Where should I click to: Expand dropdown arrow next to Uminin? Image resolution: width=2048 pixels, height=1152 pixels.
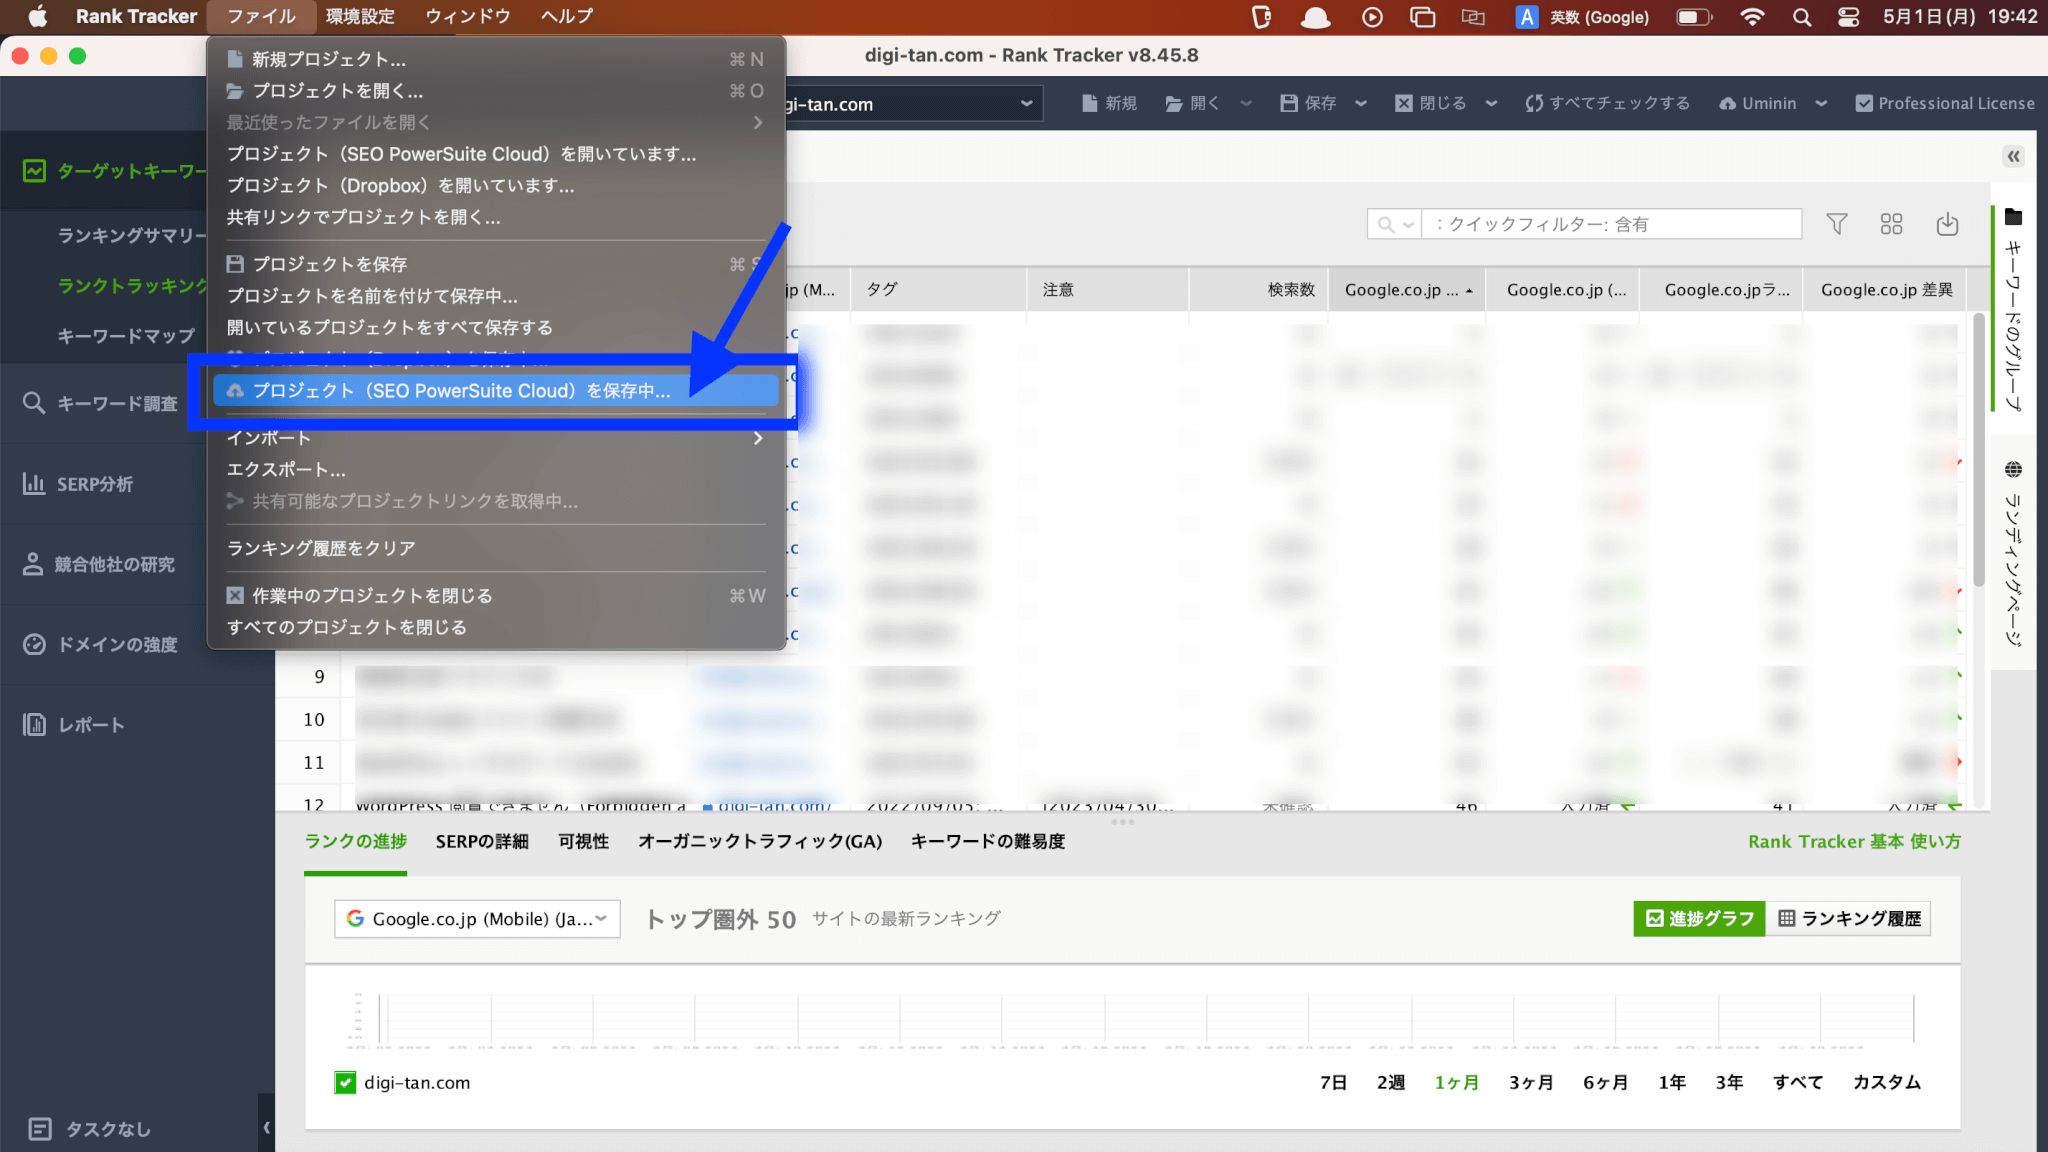pyautogui.click(x=1821, y=103)
